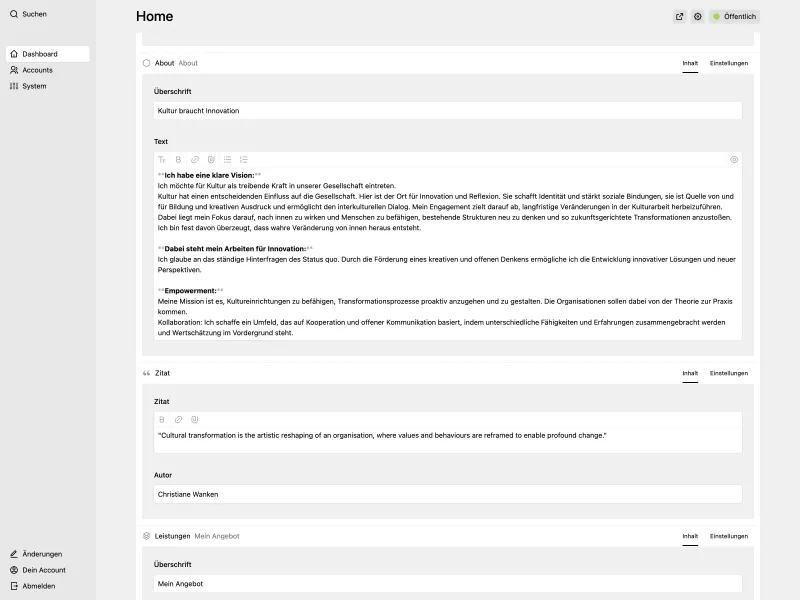Switch to the Einstellungen tab of the About block
The height and width of the screenshot is (600, 800).
729,62
